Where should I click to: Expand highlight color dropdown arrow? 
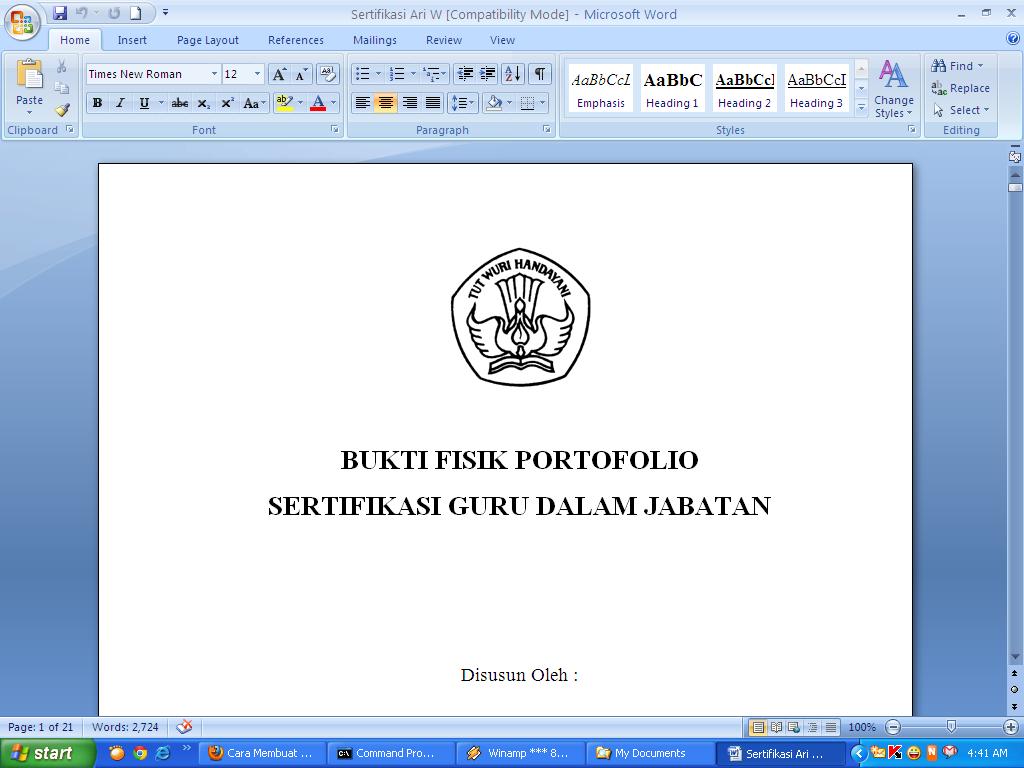(x=300, y=103)
